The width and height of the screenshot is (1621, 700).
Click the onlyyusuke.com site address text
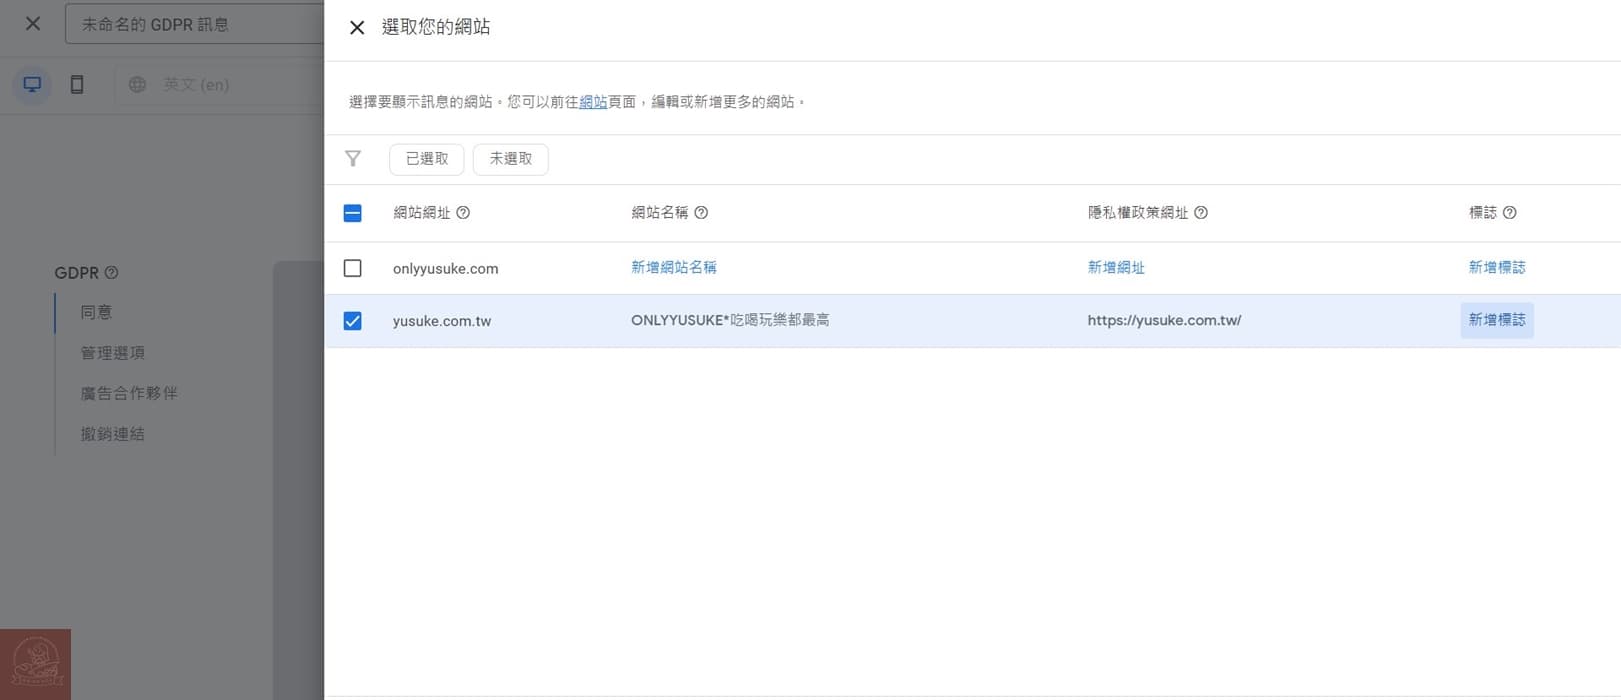(445, 269)
